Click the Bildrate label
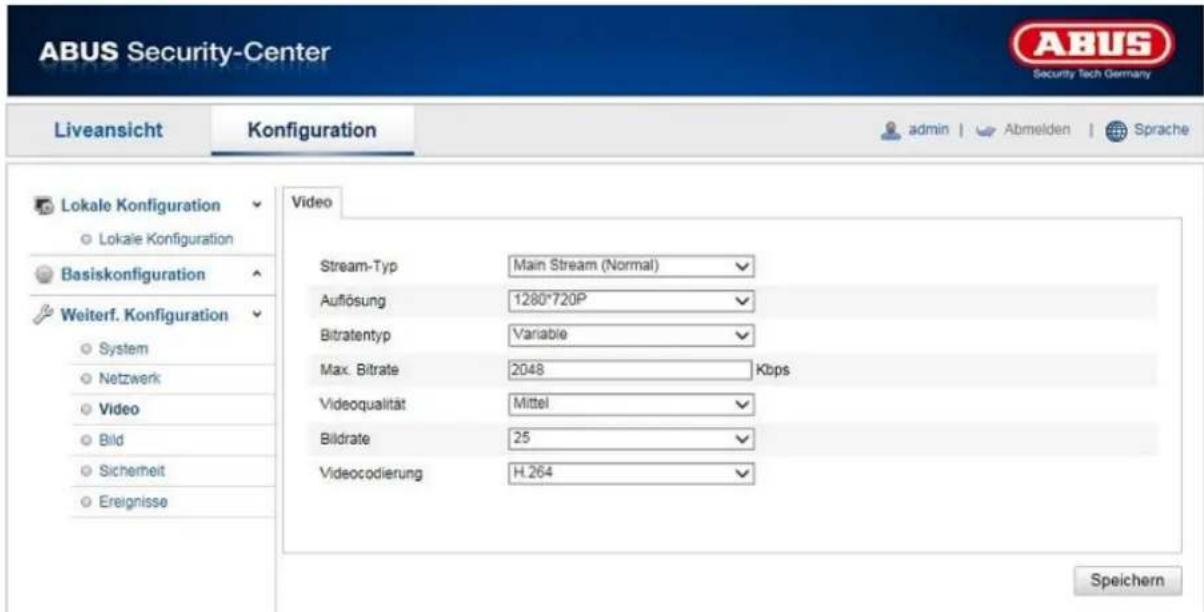This screenshot has height=612, width=1204. pos(343,438)
